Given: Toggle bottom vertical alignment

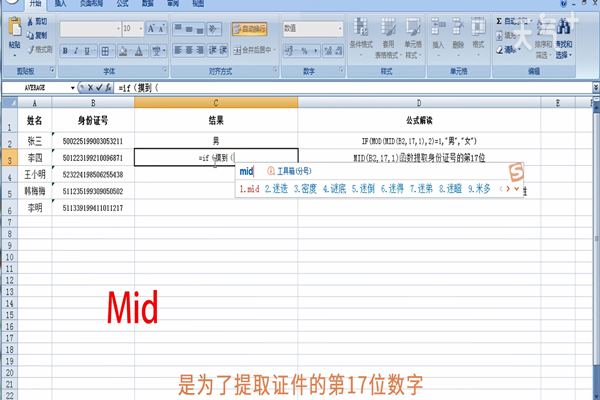Looking at the screenshot, I should tap(200, 29).
